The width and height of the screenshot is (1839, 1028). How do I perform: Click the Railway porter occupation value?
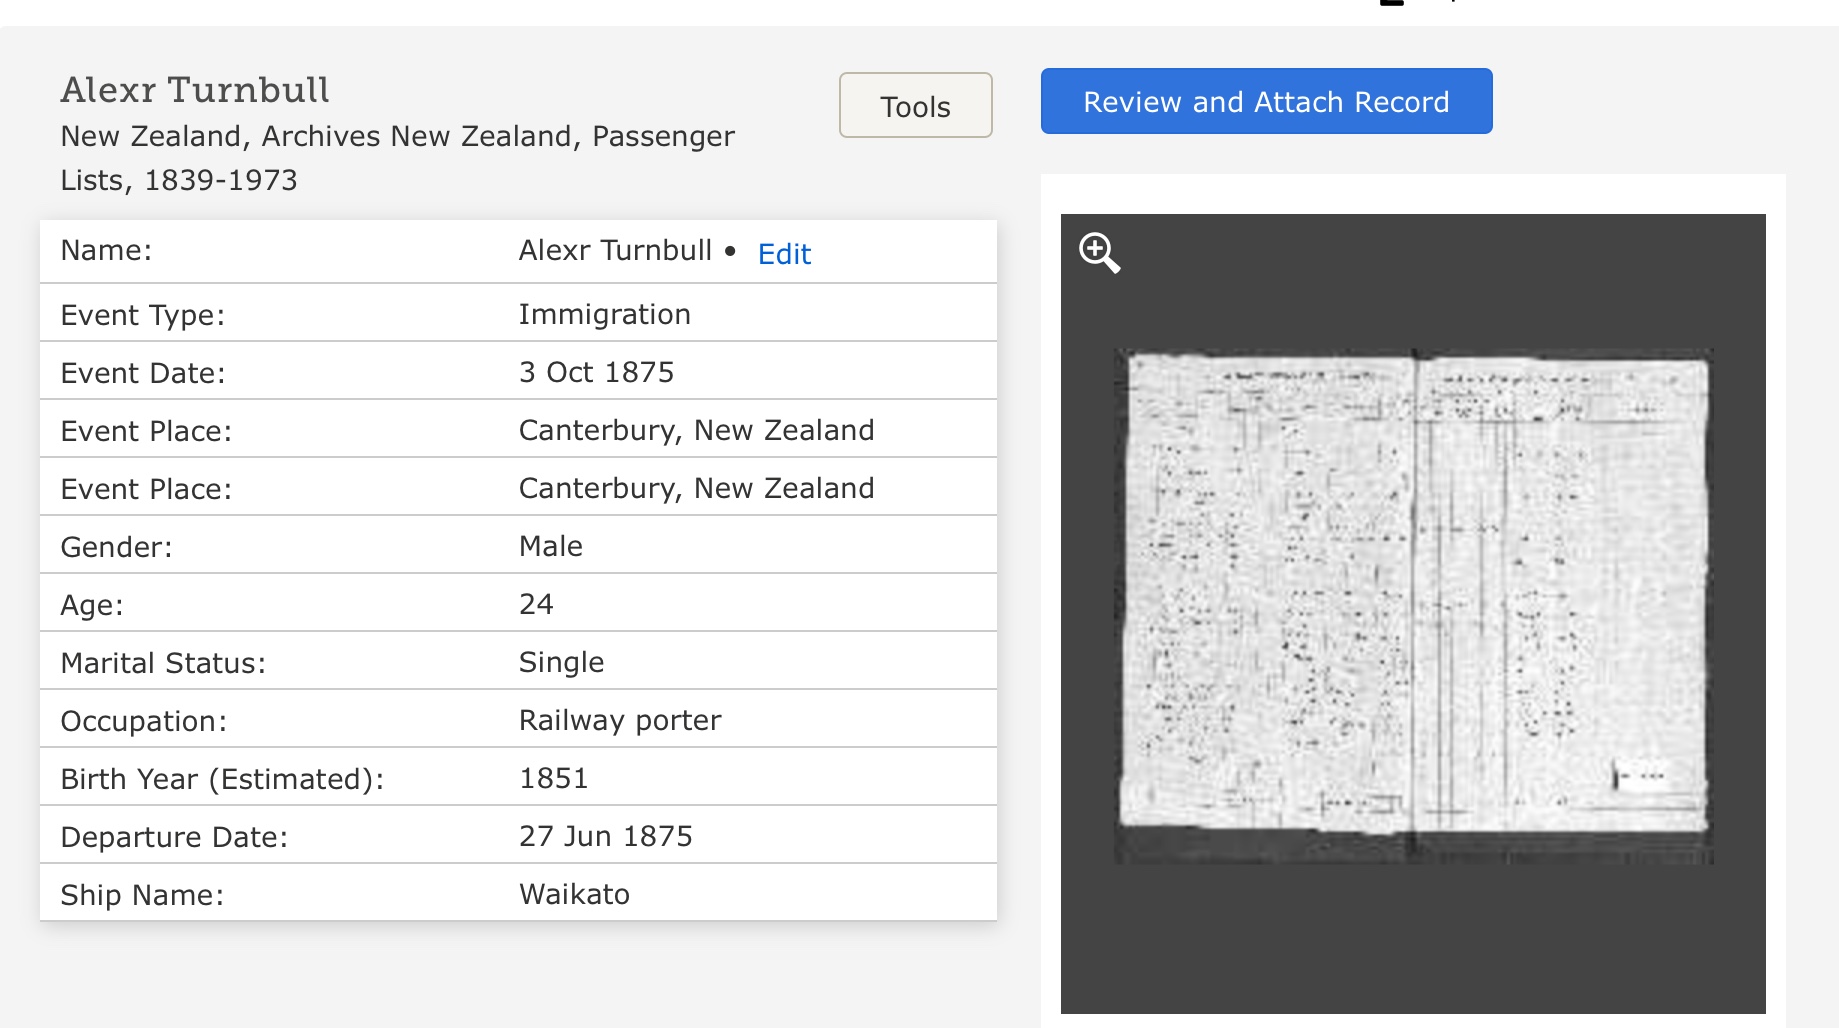point(620,720)
